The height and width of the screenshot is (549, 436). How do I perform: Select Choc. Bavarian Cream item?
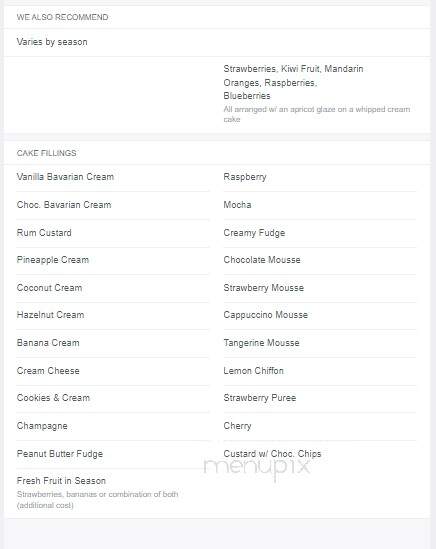point(64,205)
